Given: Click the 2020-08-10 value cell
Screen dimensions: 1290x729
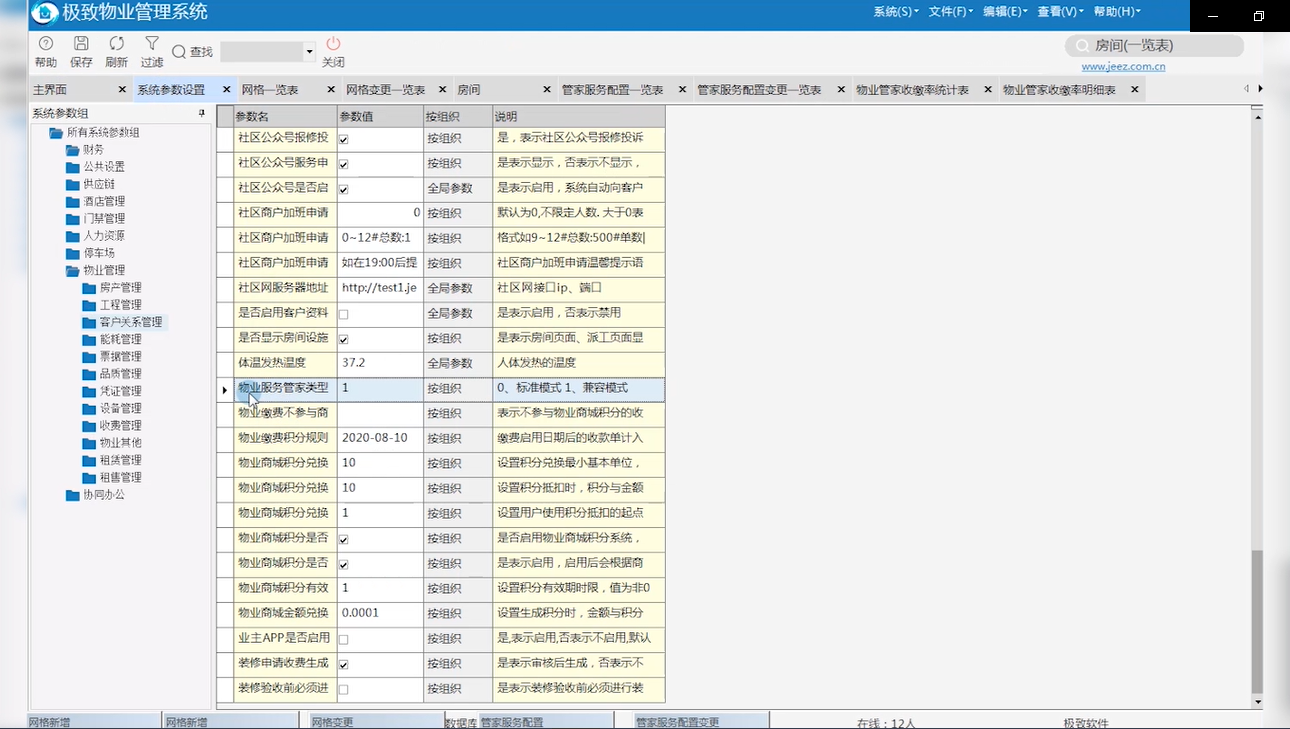Looking at the screenshot, I should pos(380,439).
